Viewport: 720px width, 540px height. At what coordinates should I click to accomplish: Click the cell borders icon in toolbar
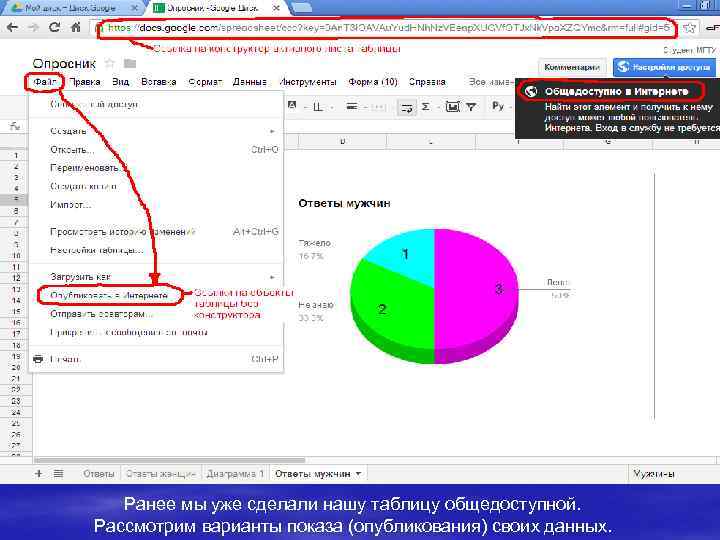tap(317, 107)
